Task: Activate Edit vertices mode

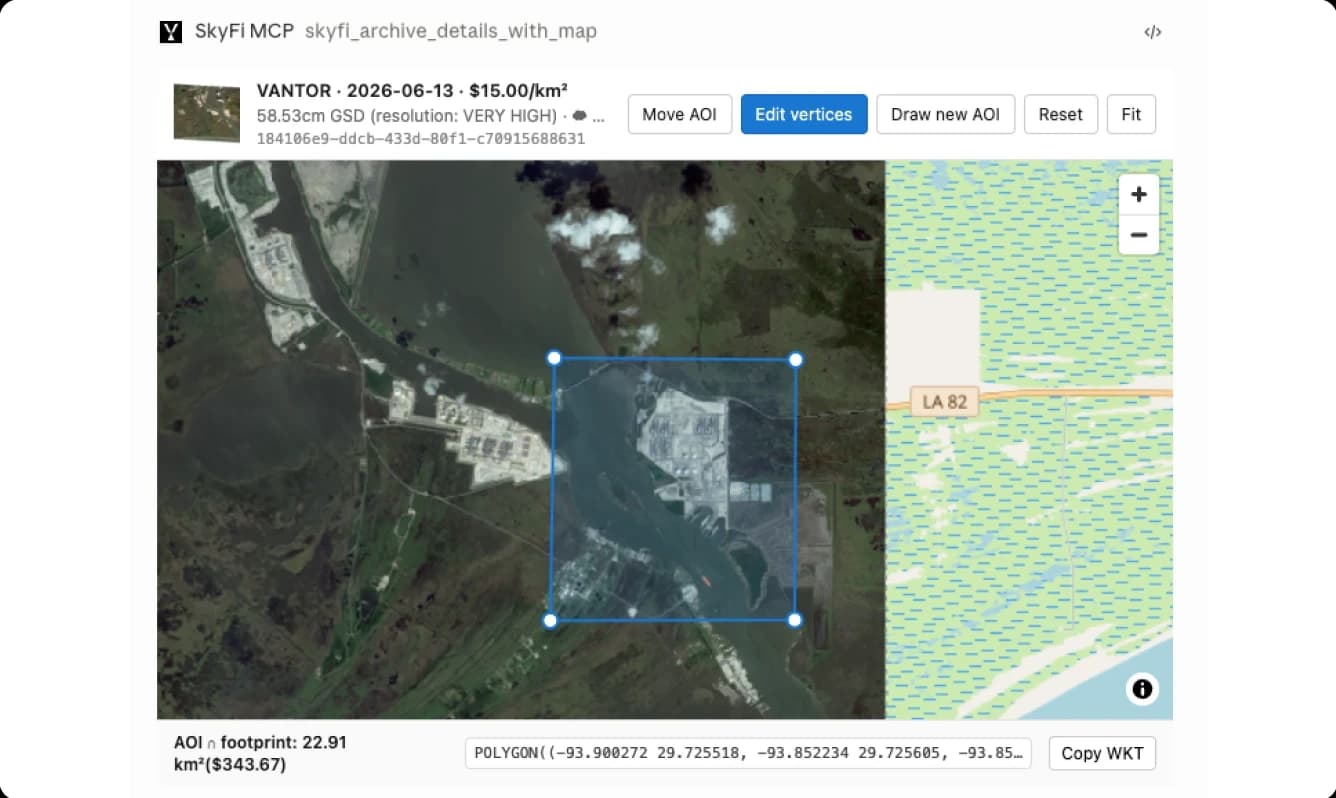Action: [804, 114]
